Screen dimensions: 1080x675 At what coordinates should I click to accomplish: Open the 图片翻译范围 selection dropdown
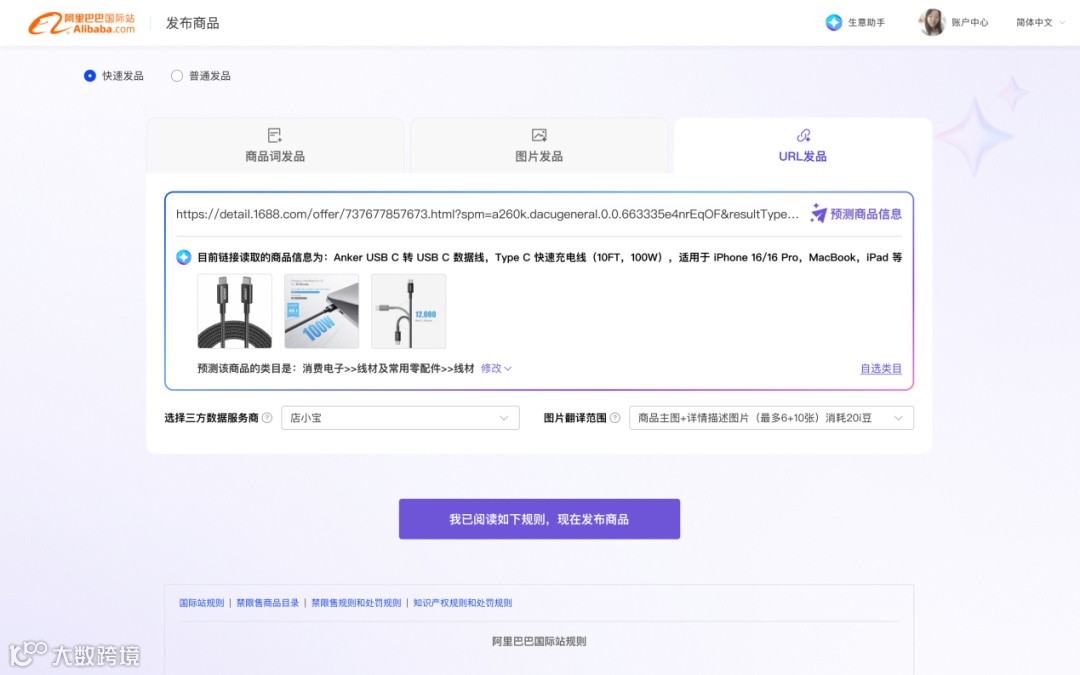[x=771, y=418]
